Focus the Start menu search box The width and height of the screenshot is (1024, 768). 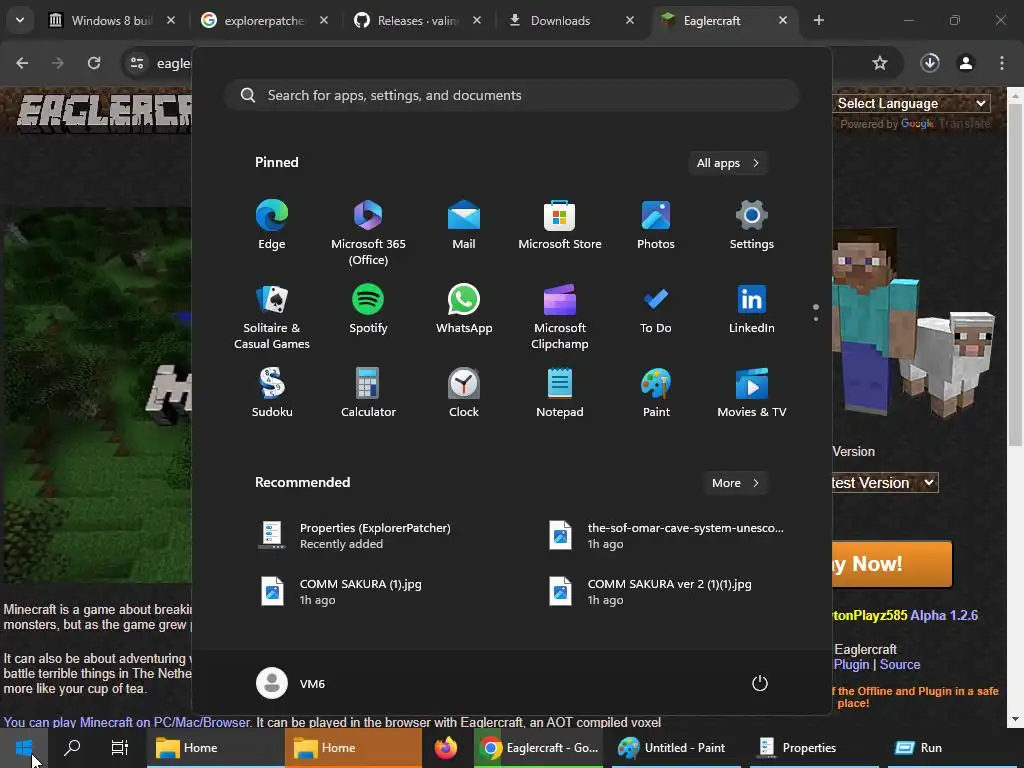coord(511,95)
